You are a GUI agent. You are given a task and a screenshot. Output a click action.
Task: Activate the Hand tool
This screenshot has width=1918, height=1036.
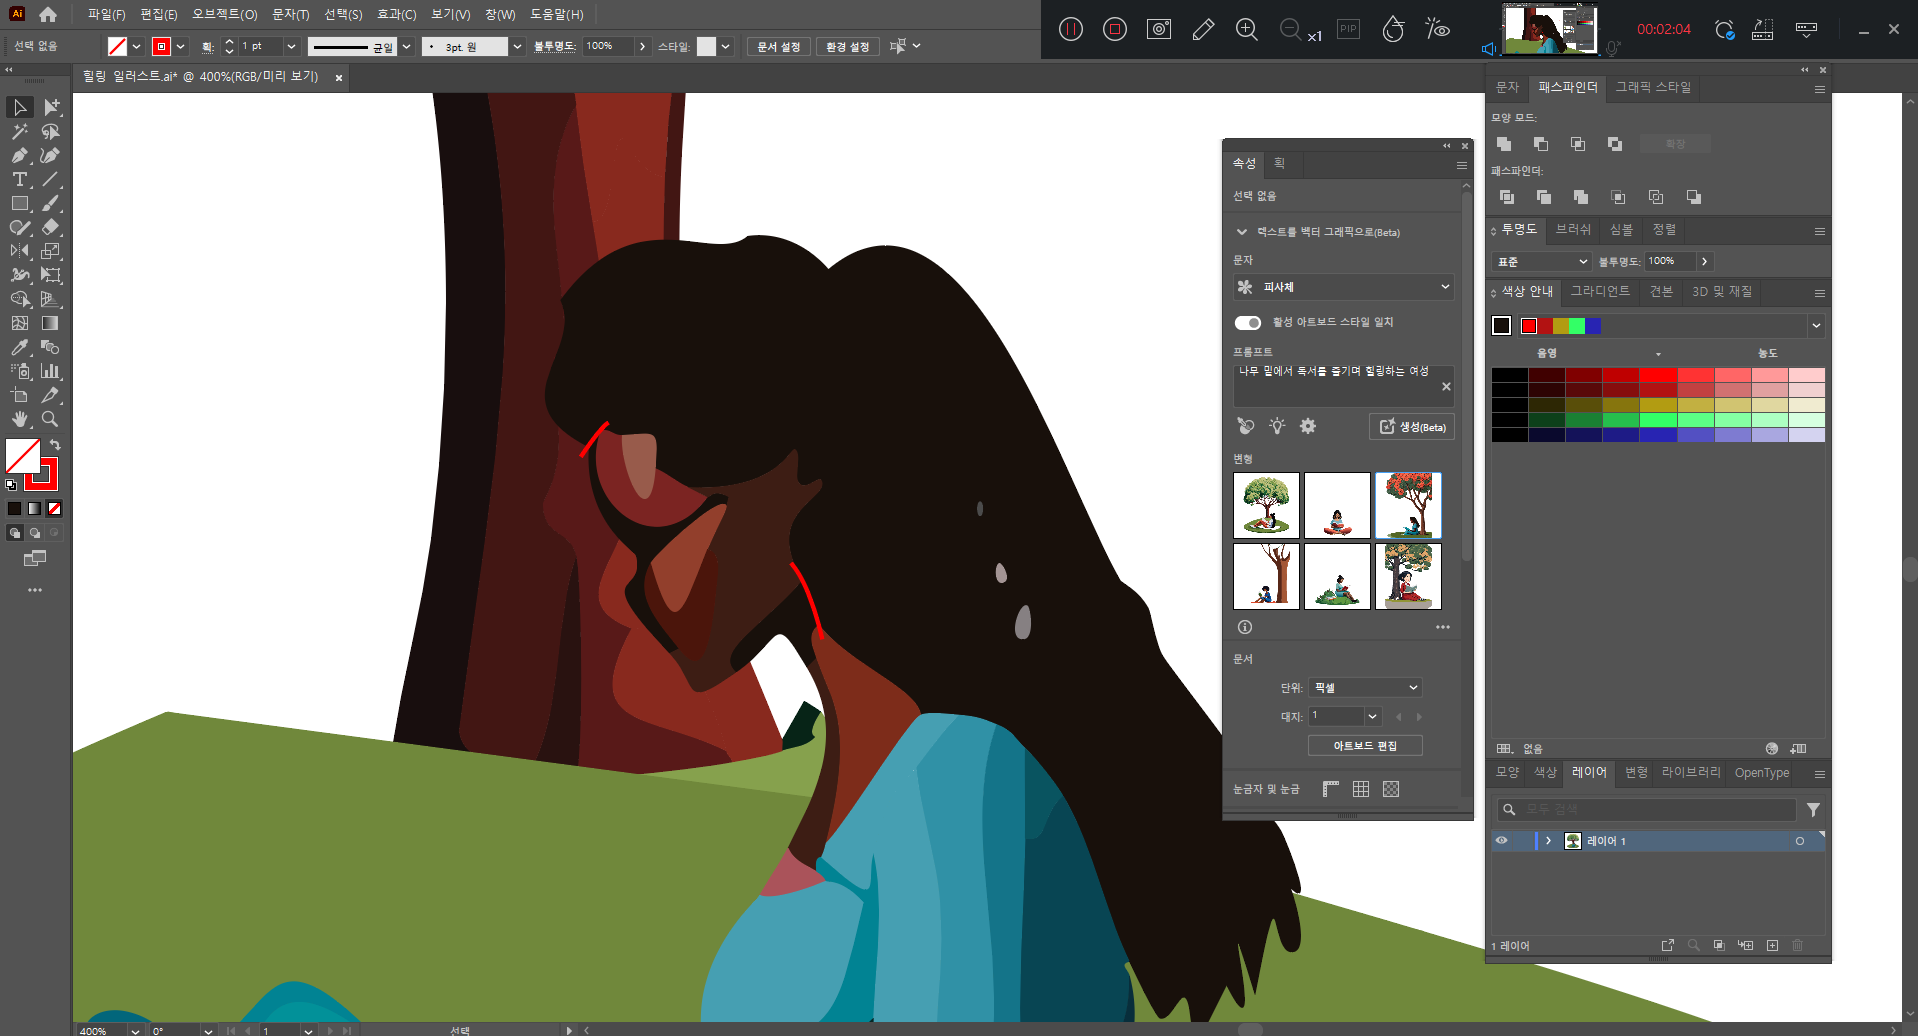pyautogui.click(x=20, y=419)
